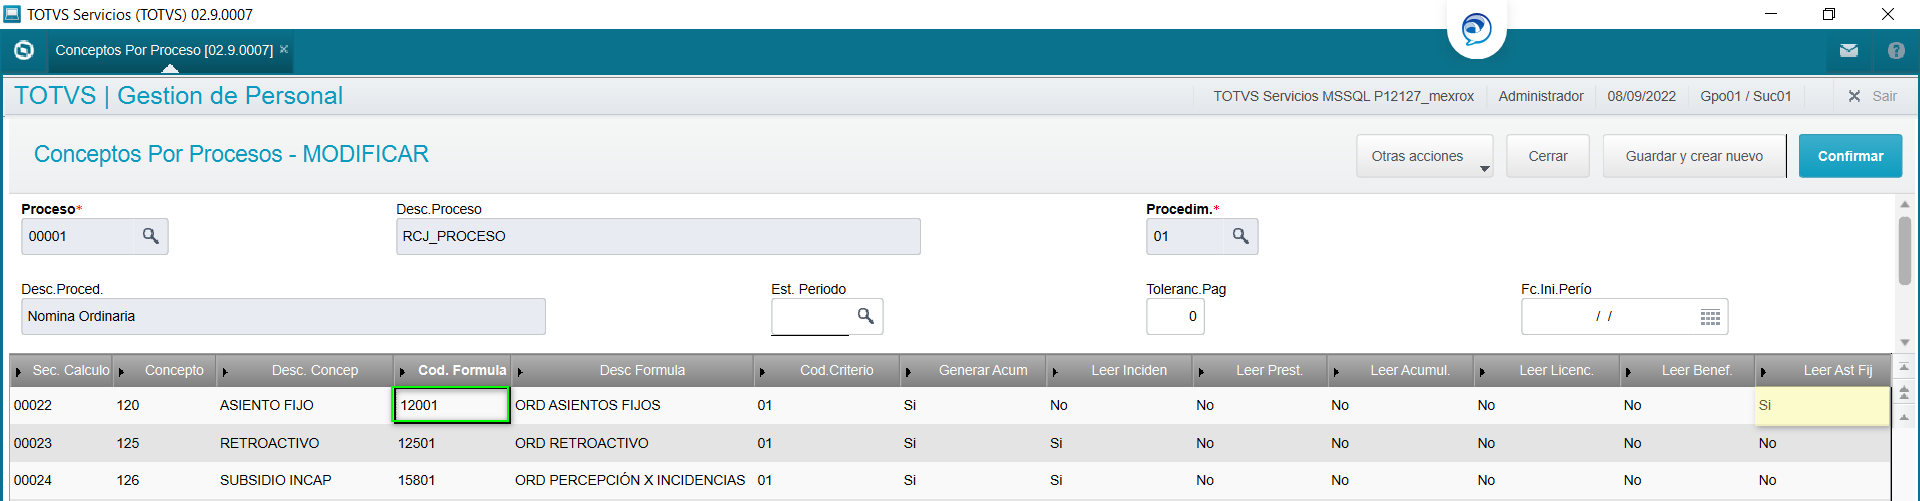Select SUBSIDIO INCAP description cell
The image size is (1920, 501).
[x=304, y=480]
